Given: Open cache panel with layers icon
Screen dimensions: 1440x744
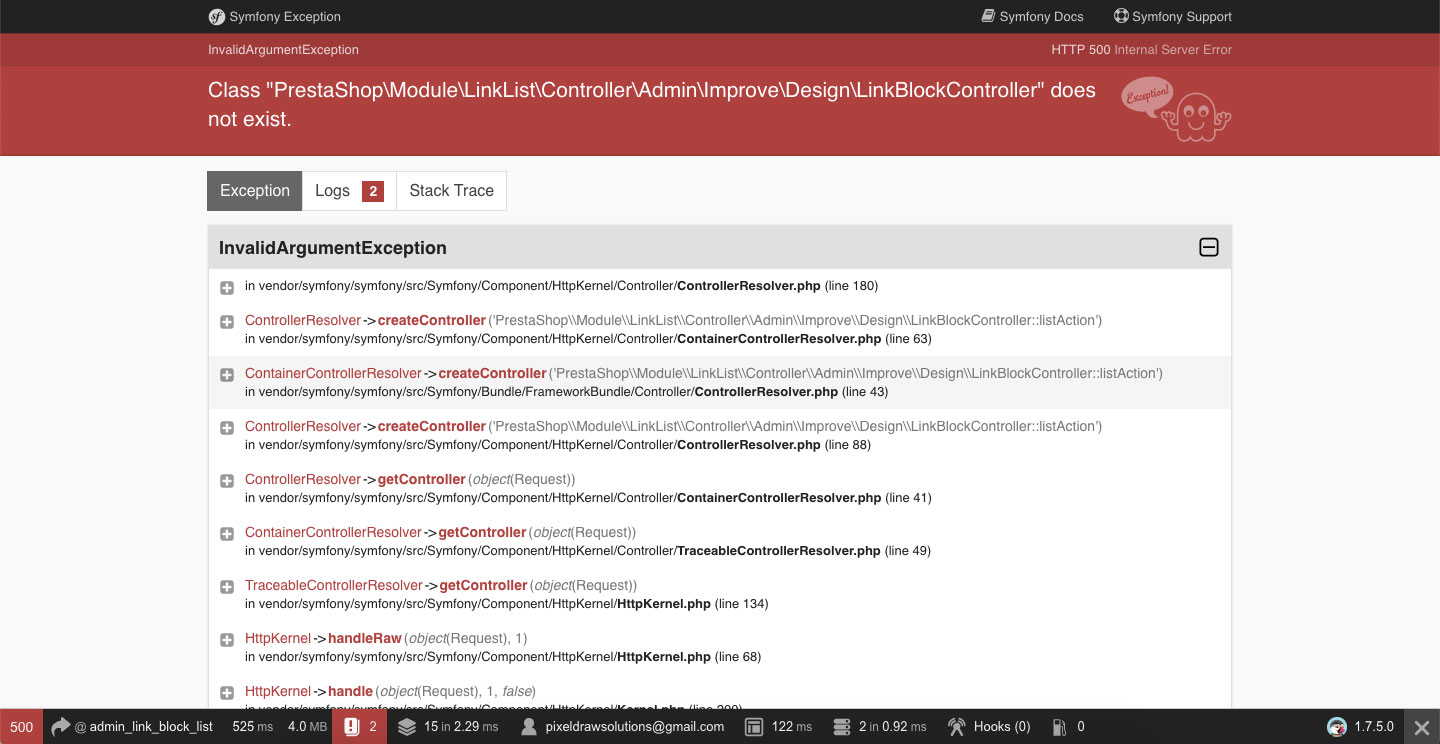Looking at the screenshot, I should (406, 727).
